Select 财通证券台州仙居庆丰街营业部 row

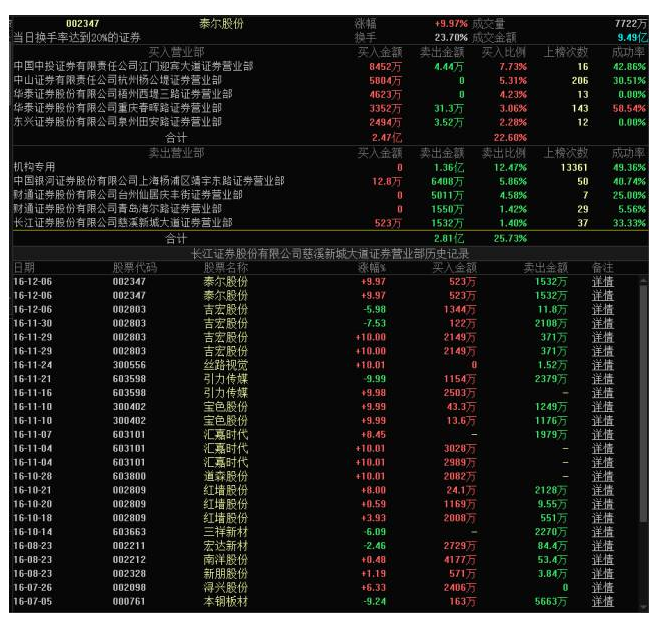click(x=330, y=195)
